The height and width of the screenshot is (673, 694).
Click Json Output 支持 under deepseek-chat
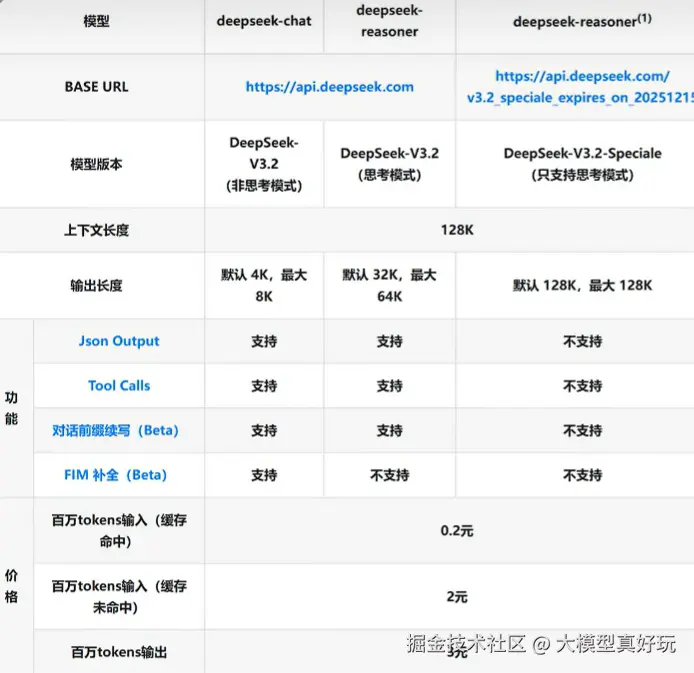264,341
